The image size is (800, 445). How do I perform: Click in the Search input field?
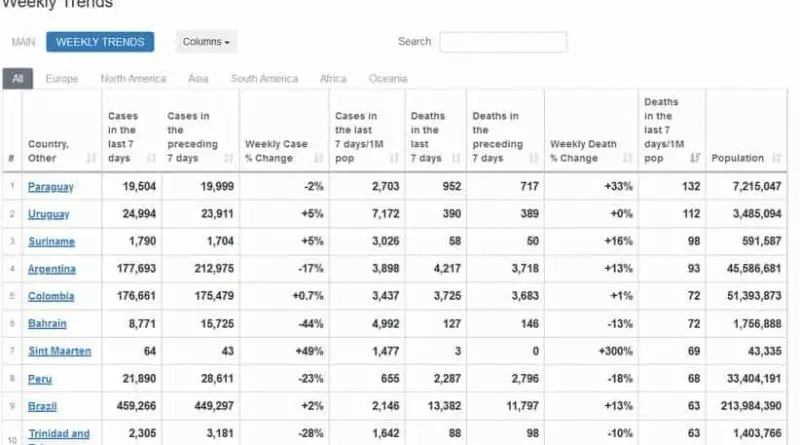point(502,42)
